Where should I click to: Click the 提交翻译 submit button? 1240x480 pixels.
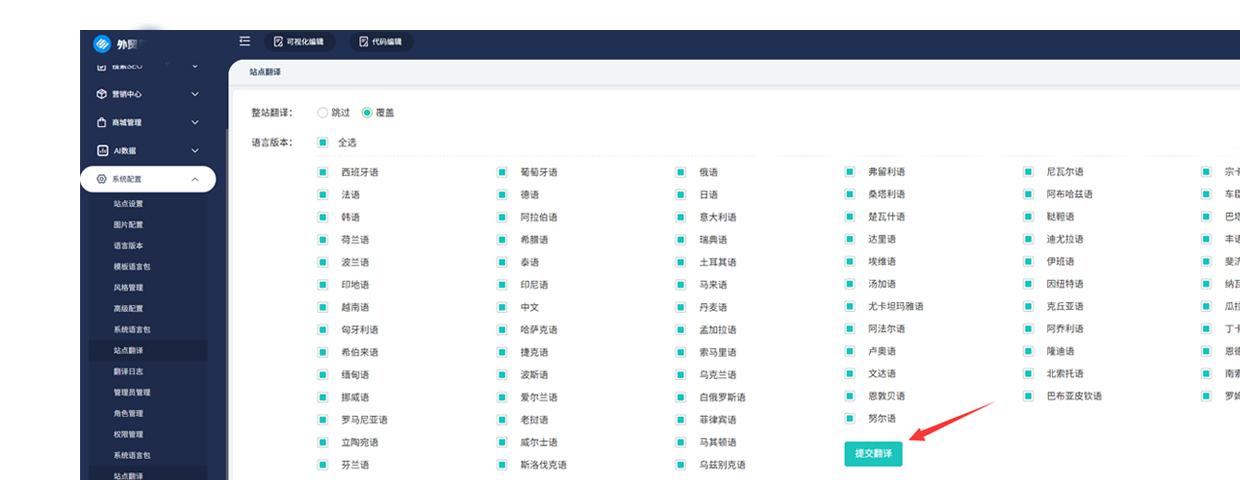coord(873,454)
